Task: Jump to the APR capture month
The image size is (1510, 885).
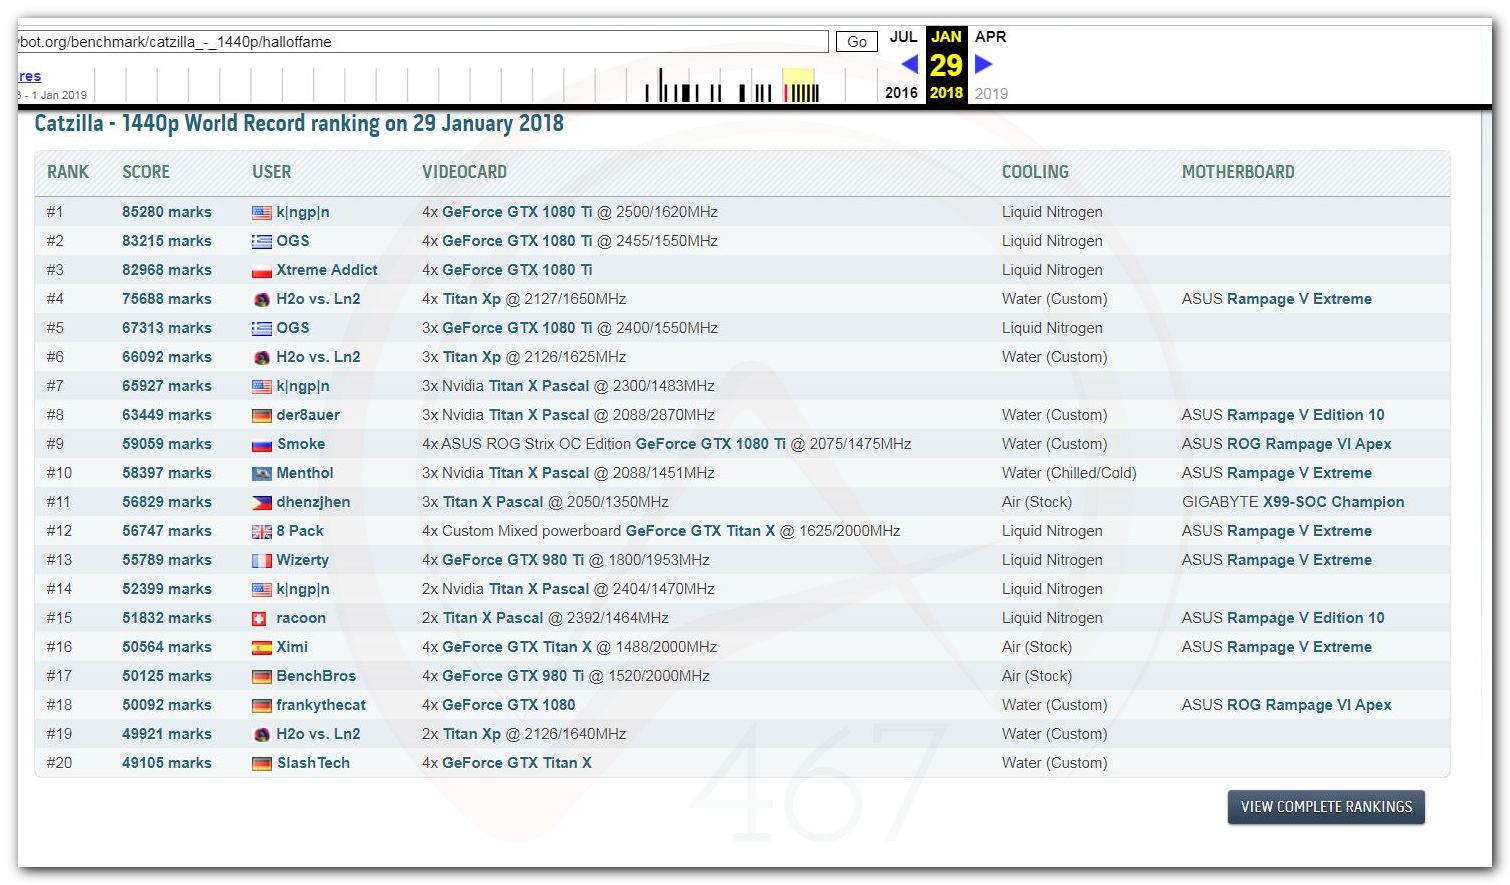Action: coord(991,37)
